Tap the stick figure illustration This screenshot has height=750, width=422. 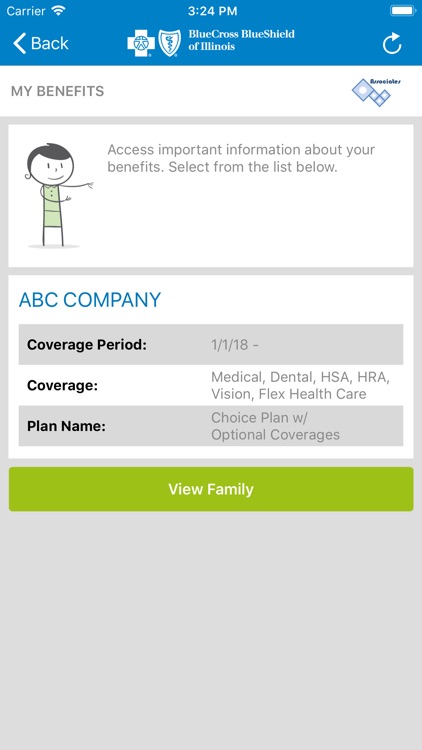click(56, 195)
